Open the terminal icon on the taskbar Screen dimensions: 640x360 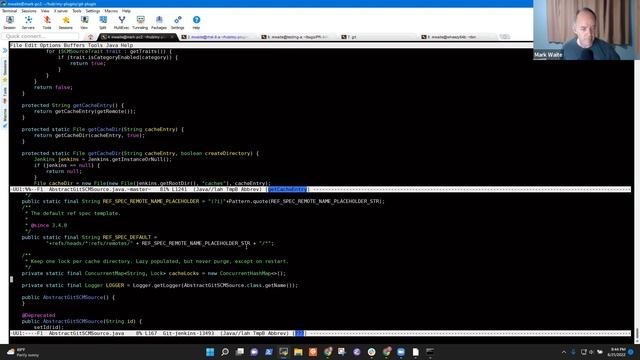coord(430,352)
